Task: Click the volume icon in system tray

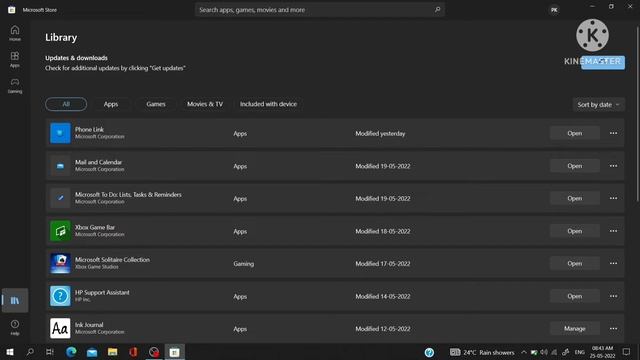Action: pos(544,352)
